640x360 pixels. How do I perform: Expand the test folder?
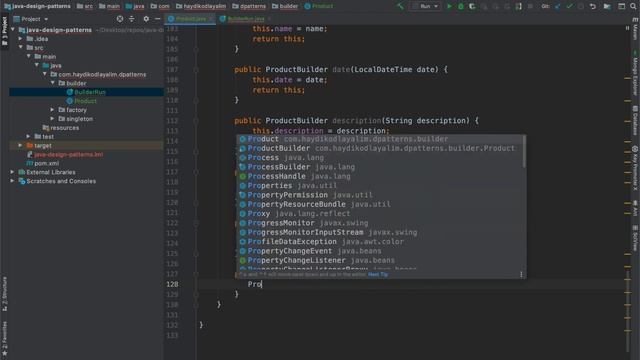click(28, 136)
